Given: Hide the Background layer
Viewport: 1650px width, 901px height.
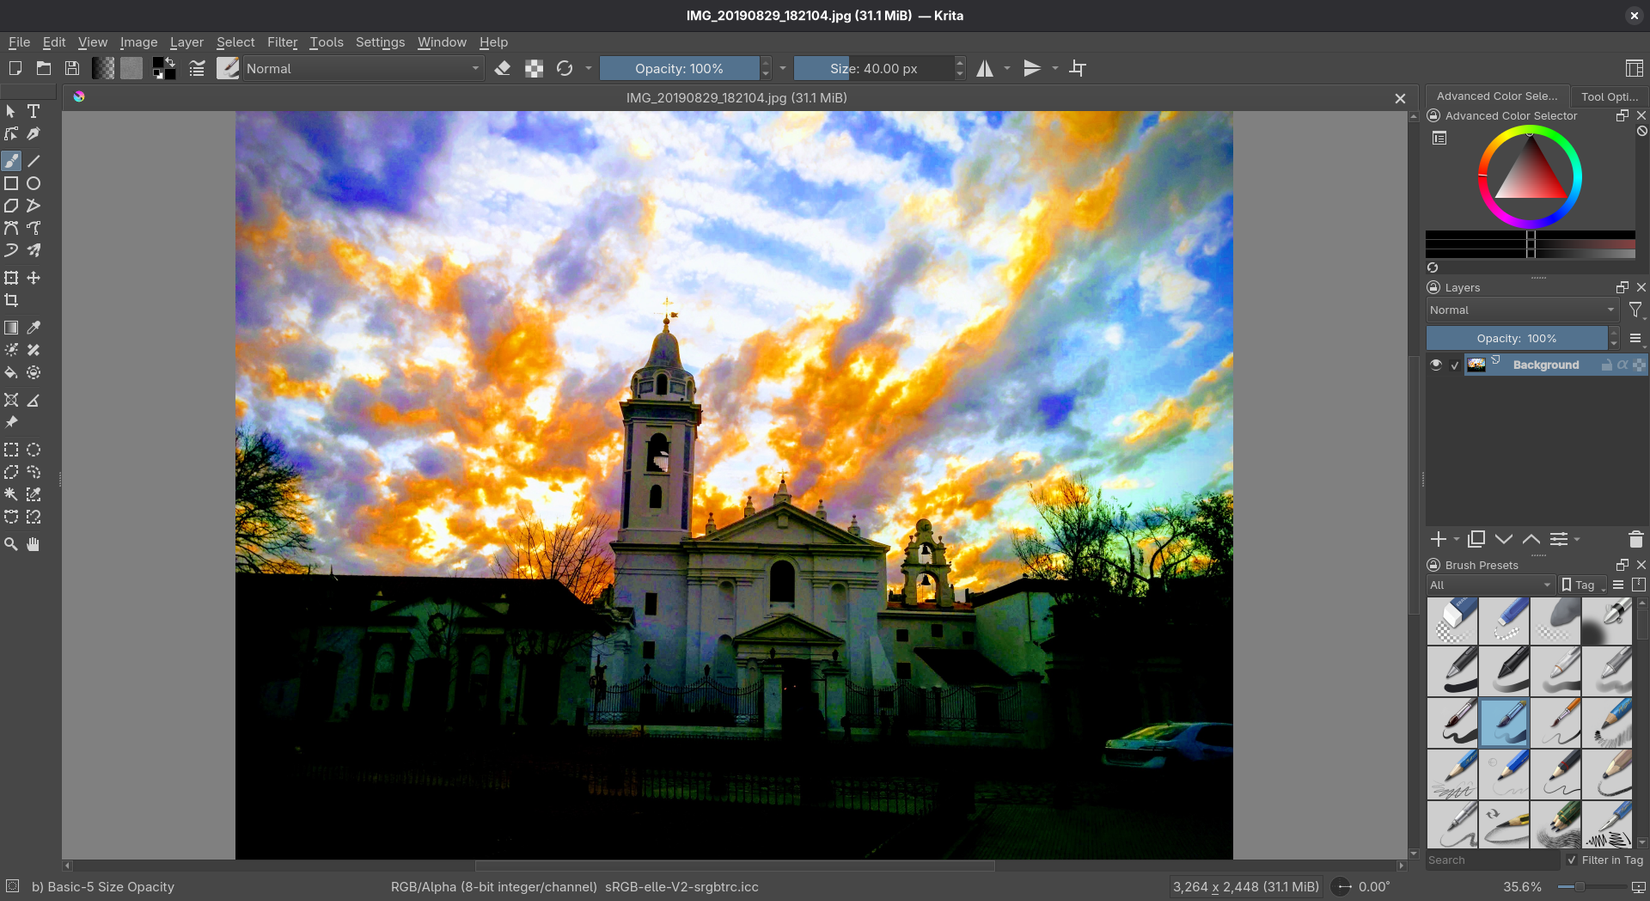Looking at the screenshot, I should click(1436, 364).
